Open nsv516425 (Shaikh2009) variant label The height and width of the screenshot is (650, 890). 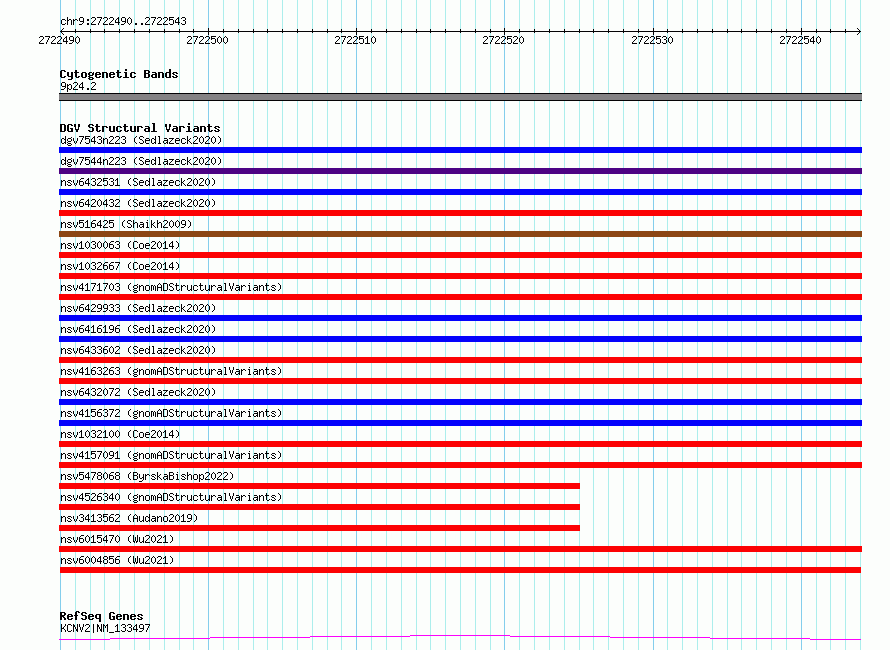click(126, 224)
